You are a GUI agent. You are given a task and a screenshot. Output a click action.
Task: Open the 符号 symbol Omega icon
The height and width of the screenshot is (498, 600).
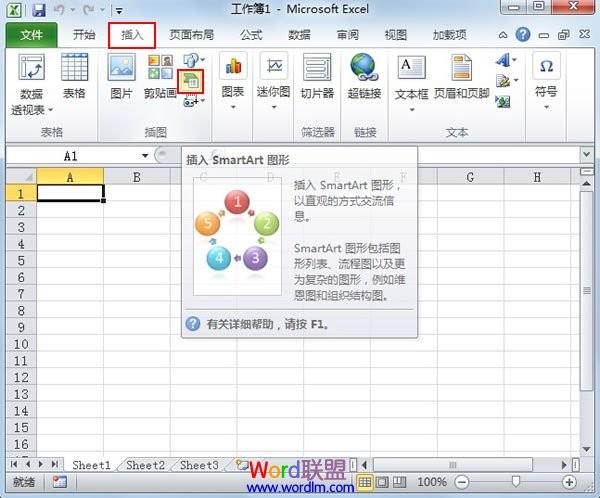pos(546,66)
